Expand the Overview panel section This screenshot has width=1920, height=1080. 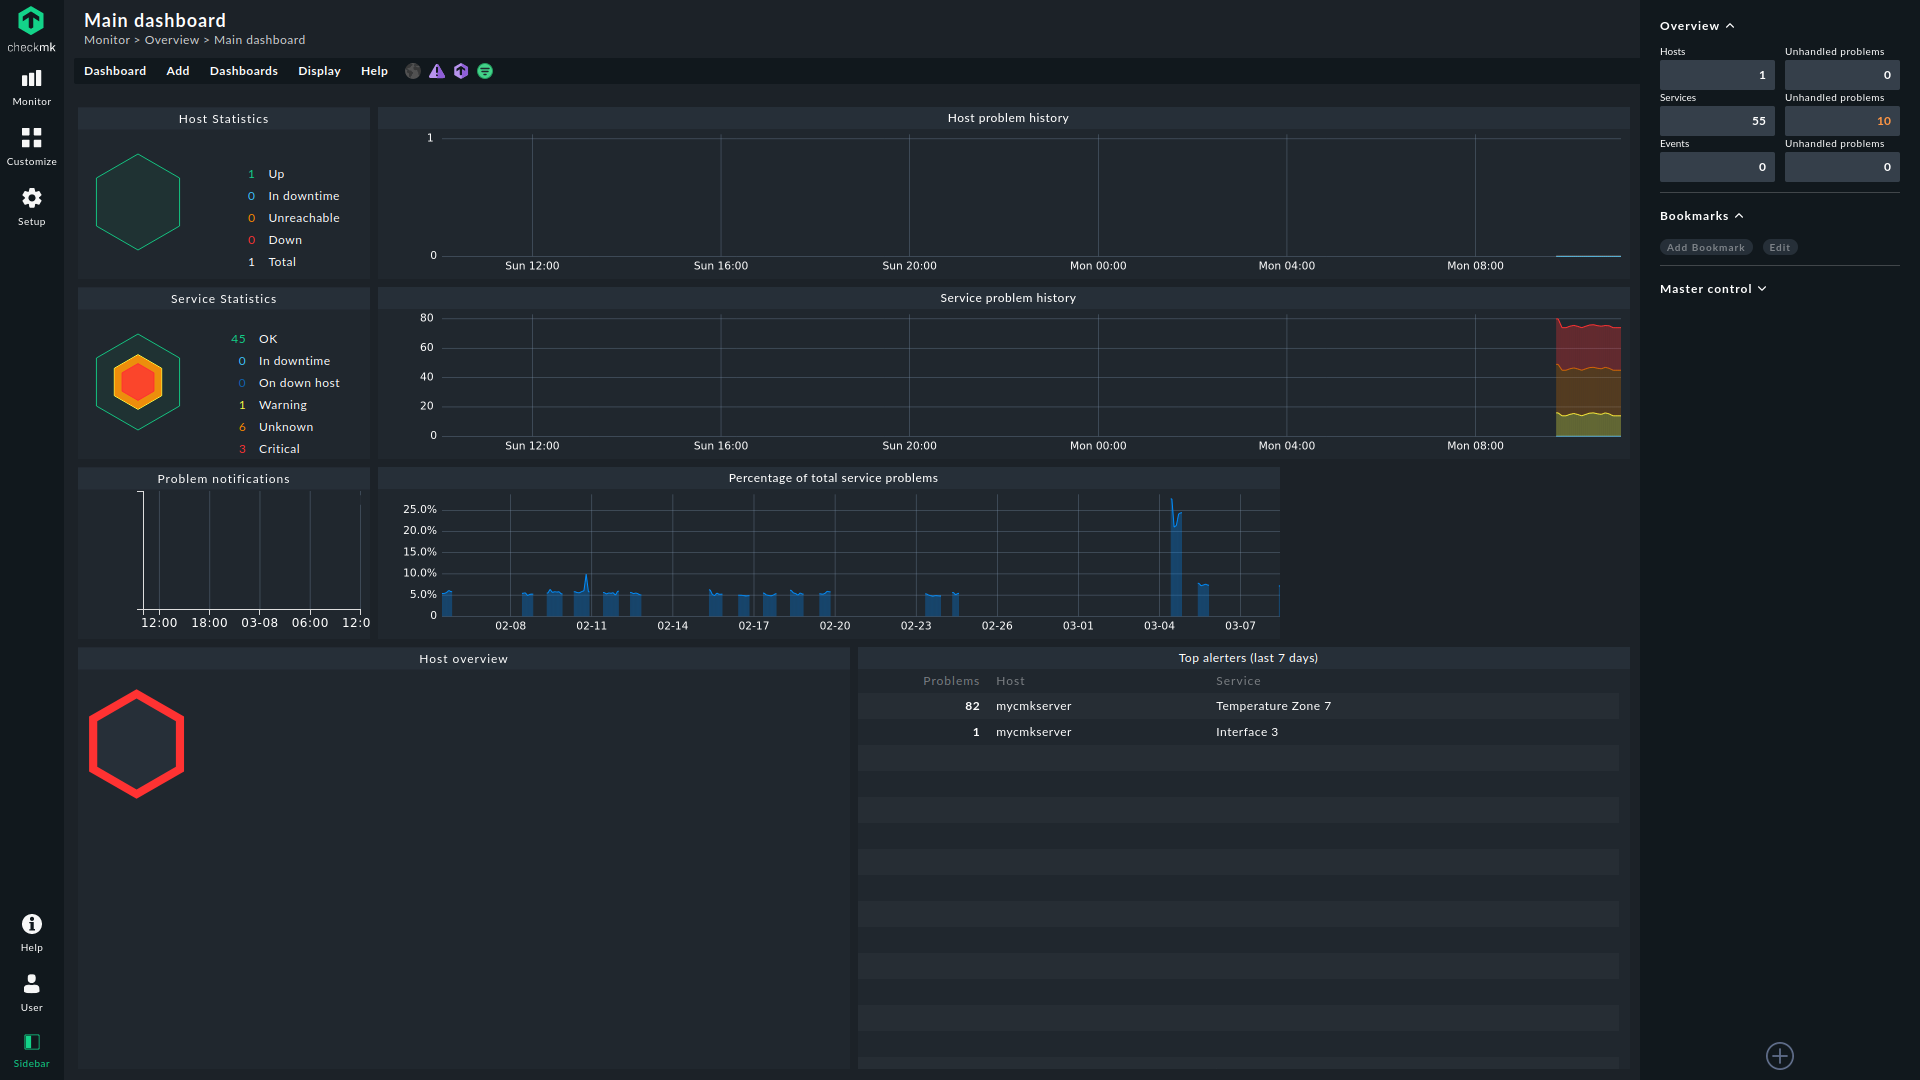[x=1730, y=25]
